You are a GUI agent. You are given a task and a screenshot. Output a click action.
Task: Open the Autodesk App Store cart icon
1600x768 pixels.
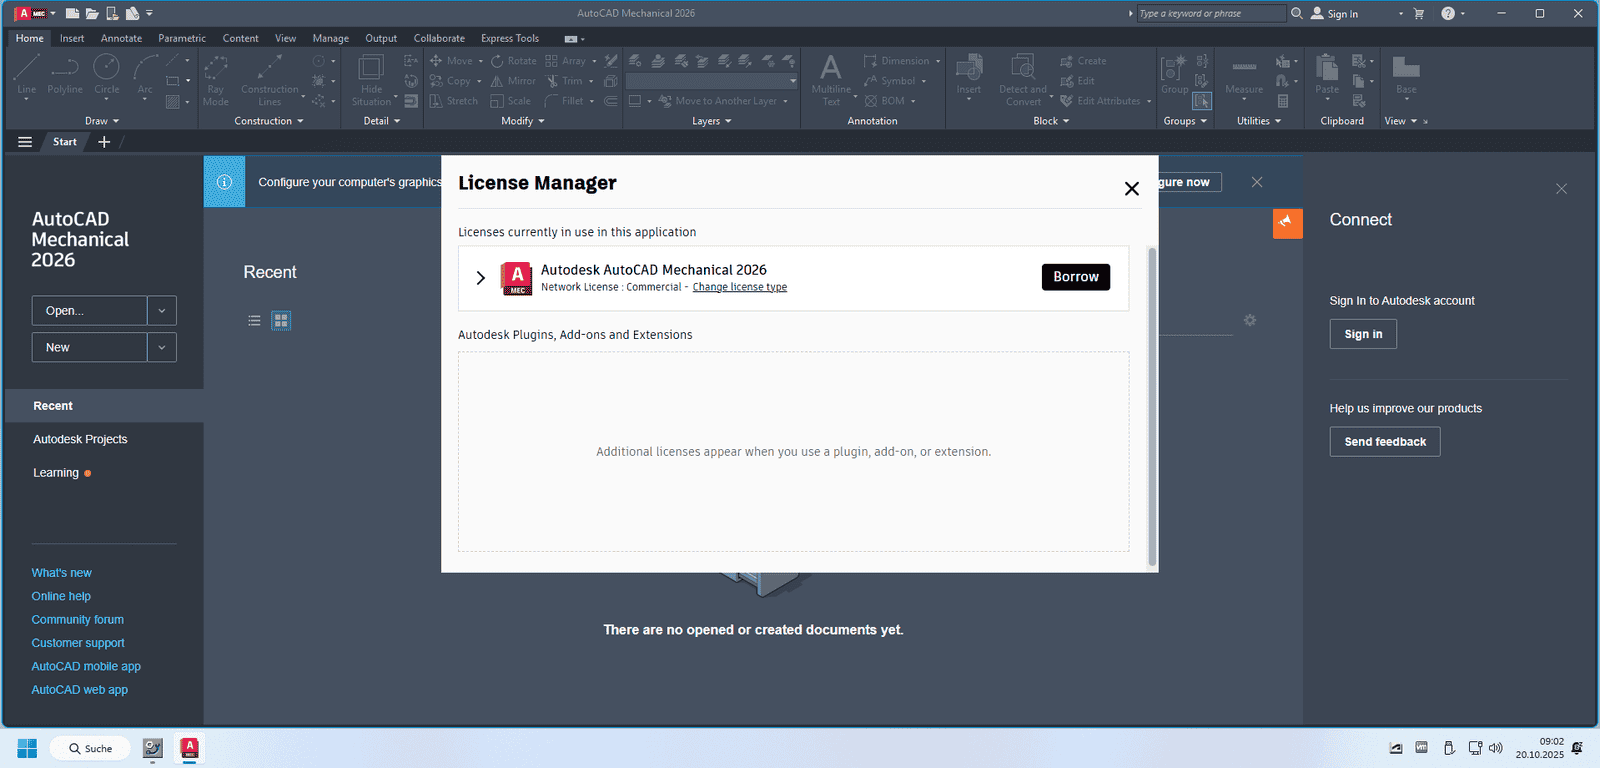point(1419,14)
